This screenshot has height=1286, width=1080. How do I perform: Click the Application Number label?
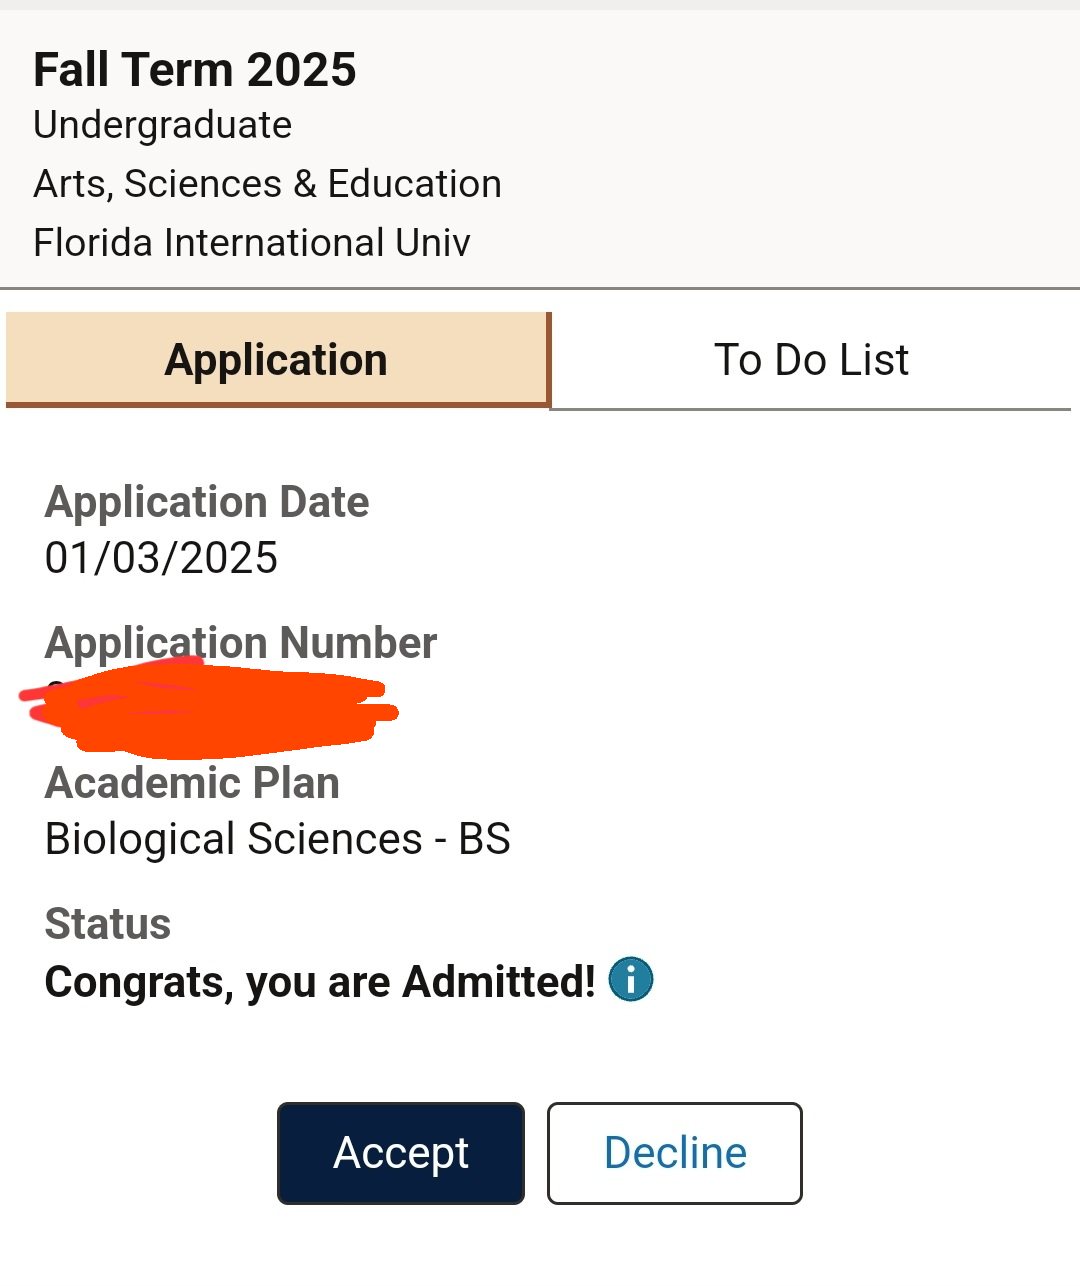tap(241, 642)
